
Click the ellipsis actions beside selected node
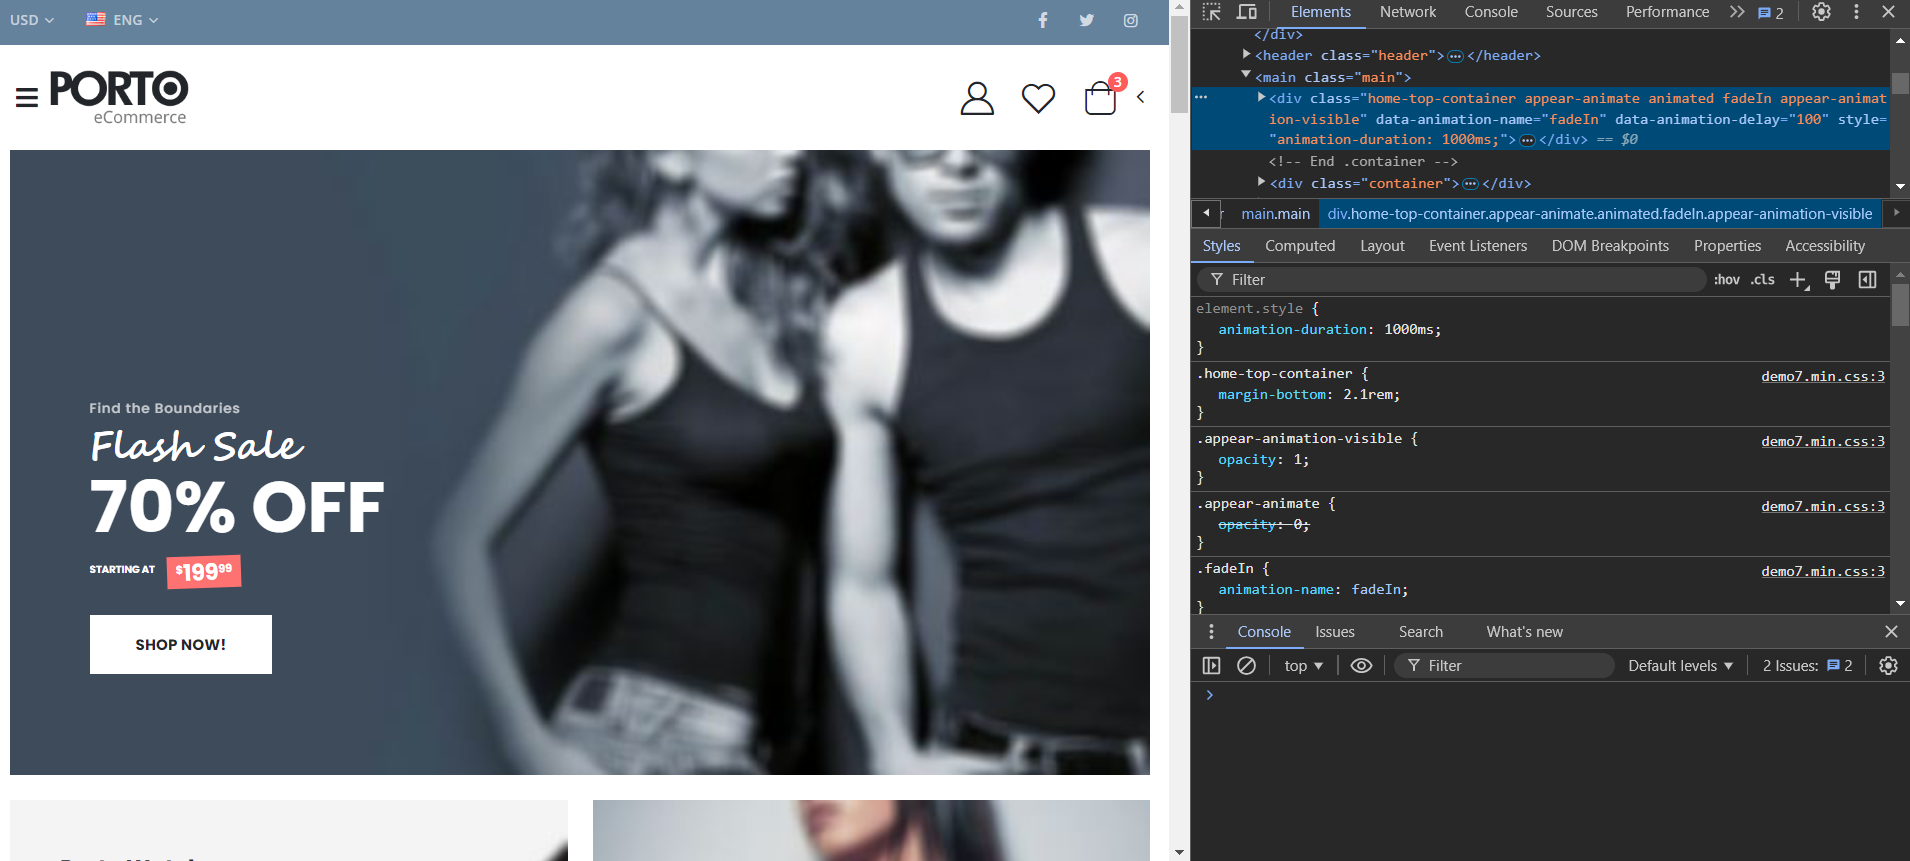click(x=1201, y=97)
